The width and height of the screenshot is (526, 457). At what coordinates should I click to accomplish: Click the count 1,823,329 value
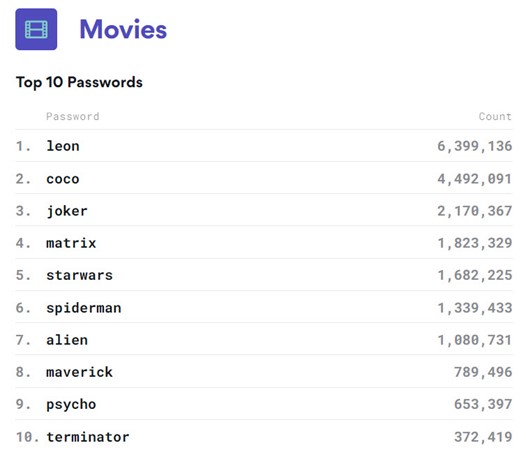(475, 243)
